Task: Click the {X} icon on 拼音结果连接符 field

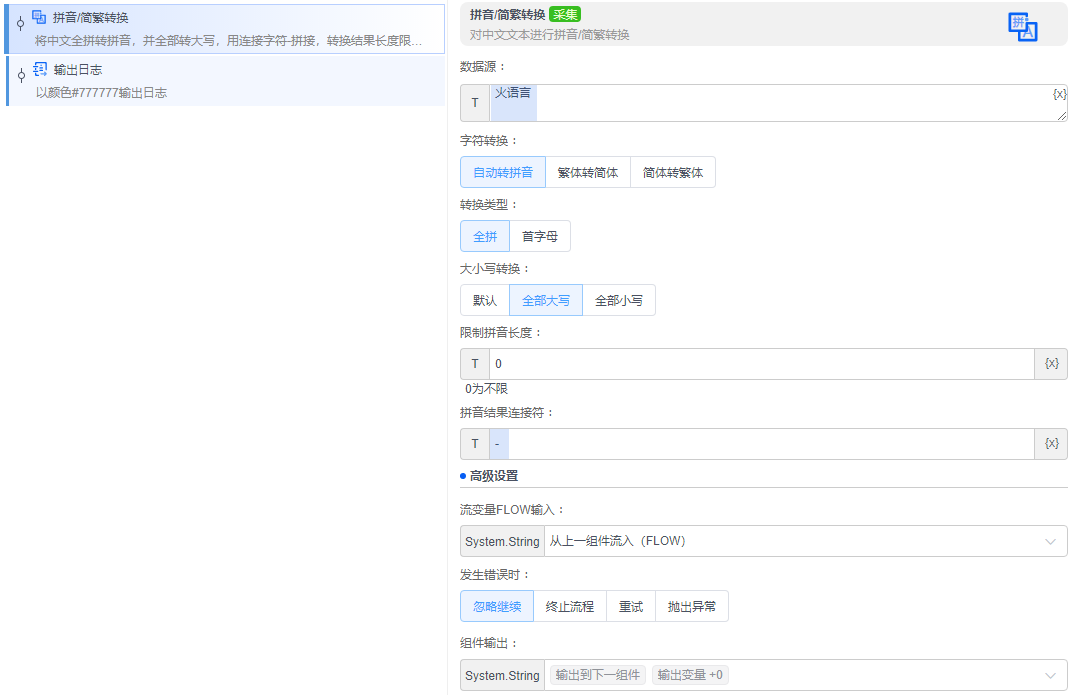Action: 1051,443
